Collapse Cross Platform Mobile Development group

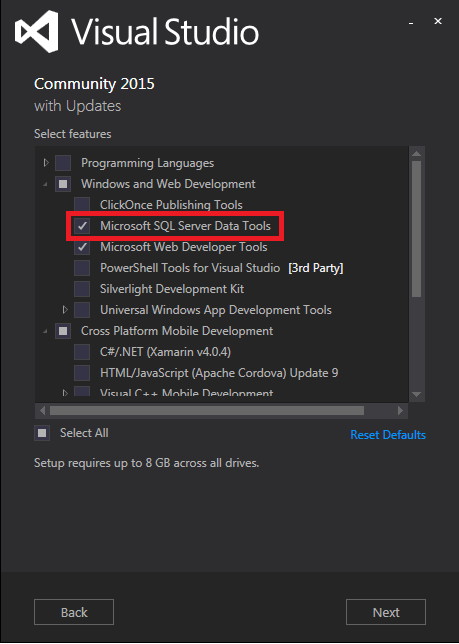coord(45,331)
